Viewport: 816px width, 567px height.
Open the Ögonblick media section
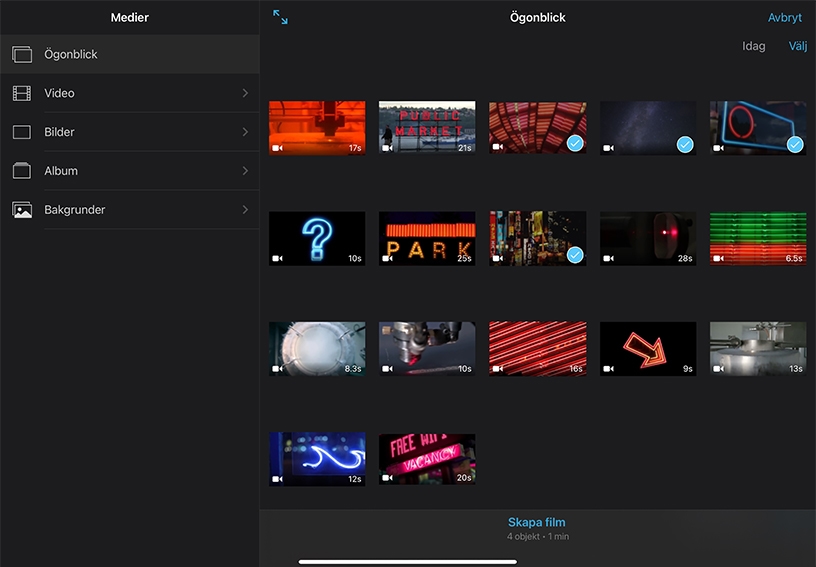click(x=130, y=54)
